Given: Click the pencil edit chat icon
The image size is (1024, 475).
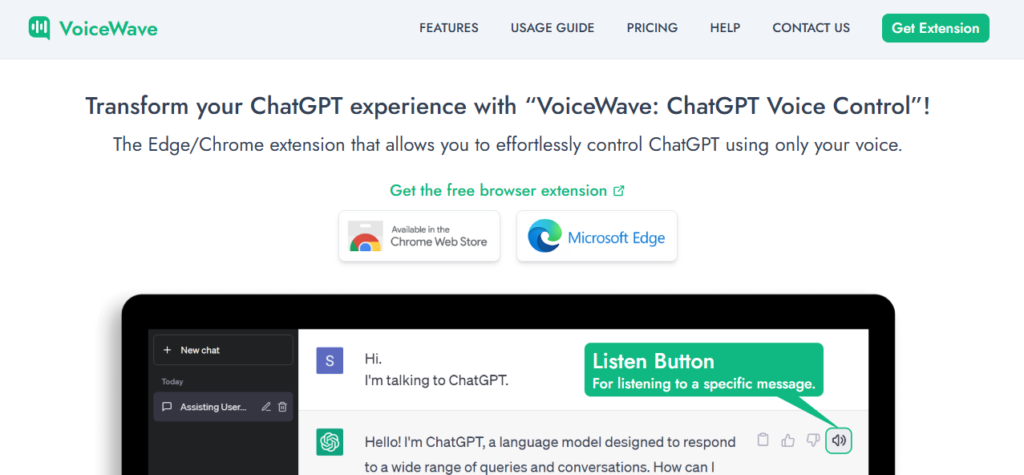Looking at the screenshot, I should tap(266, 407).
